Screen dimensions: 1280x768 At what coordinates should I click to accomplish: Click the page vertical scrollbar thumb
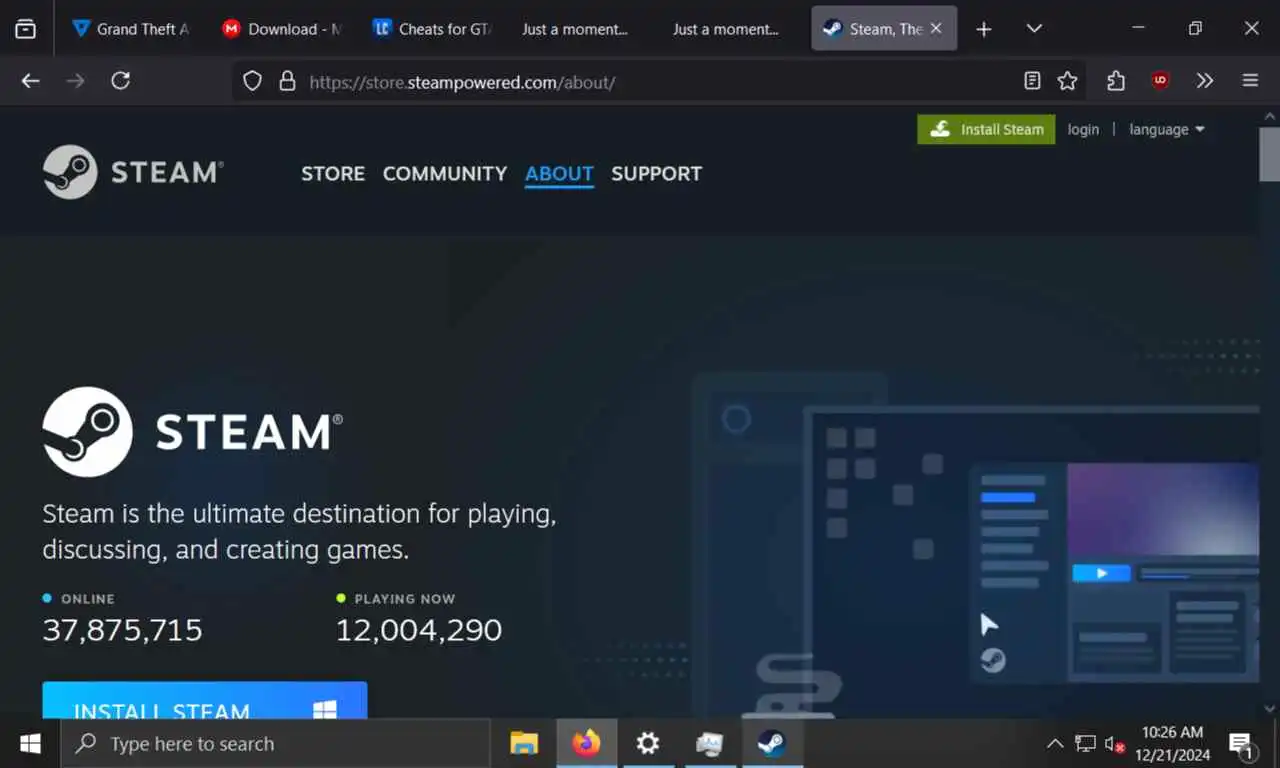pos(1270,155)
